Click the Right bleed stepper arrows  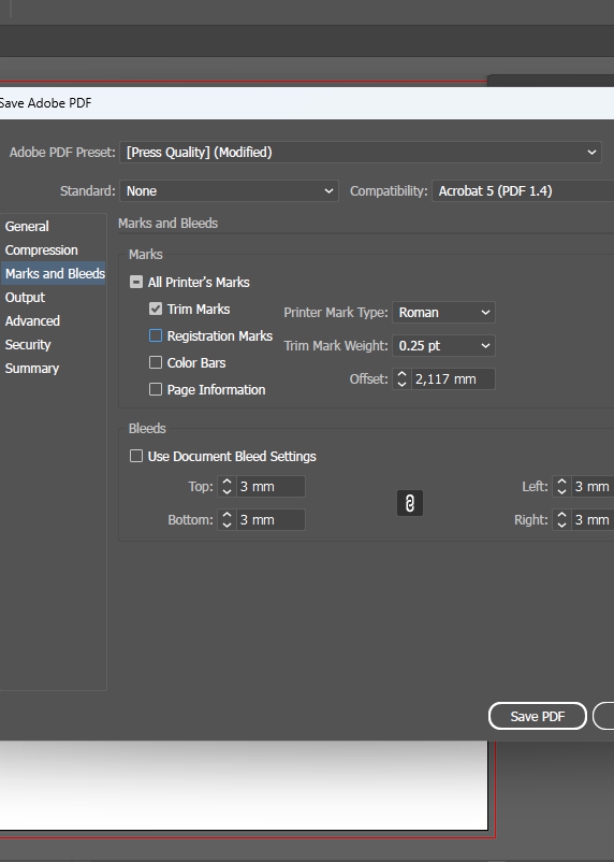561,520
